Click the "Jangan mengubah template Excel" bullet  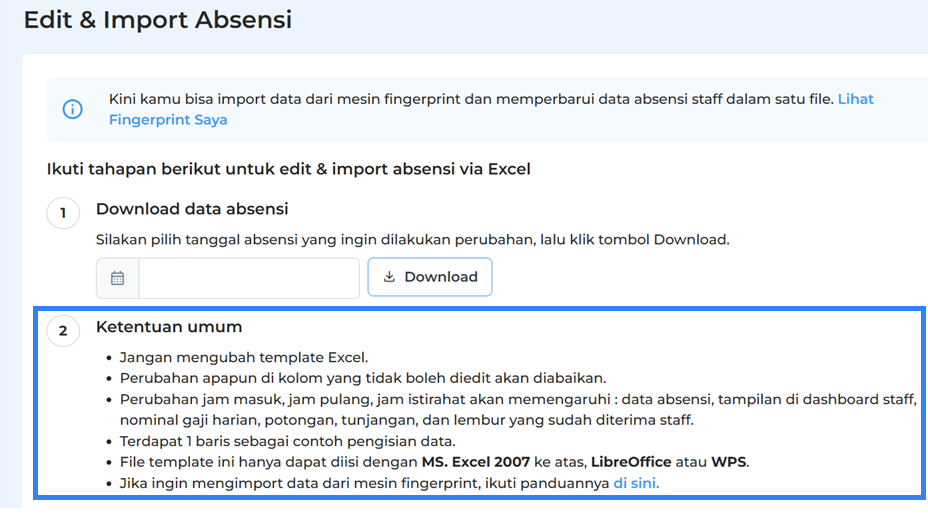click(244, 357)
